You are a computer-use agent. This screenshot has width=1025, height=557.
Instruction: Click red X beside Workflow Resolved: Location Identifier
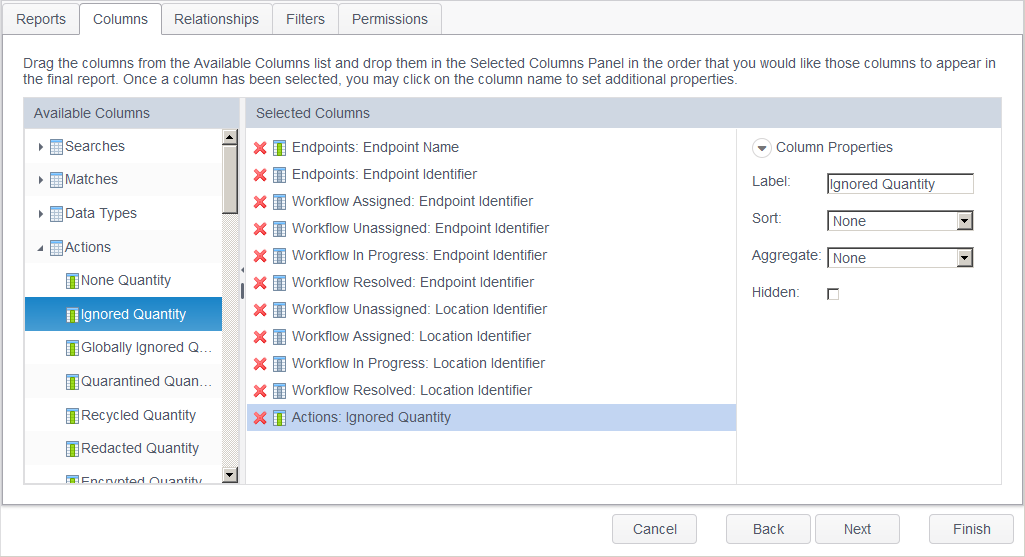(260, 391)
